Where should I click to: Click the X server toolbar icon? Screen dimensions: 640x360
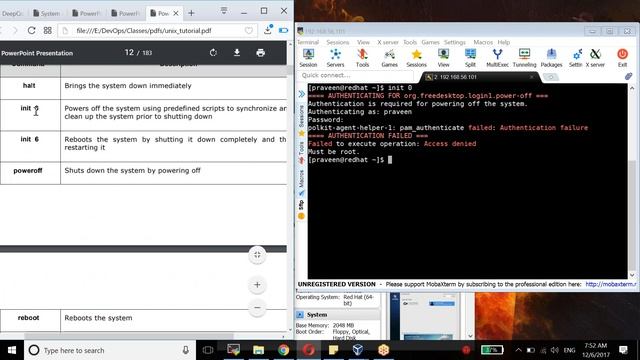[596, 58]
